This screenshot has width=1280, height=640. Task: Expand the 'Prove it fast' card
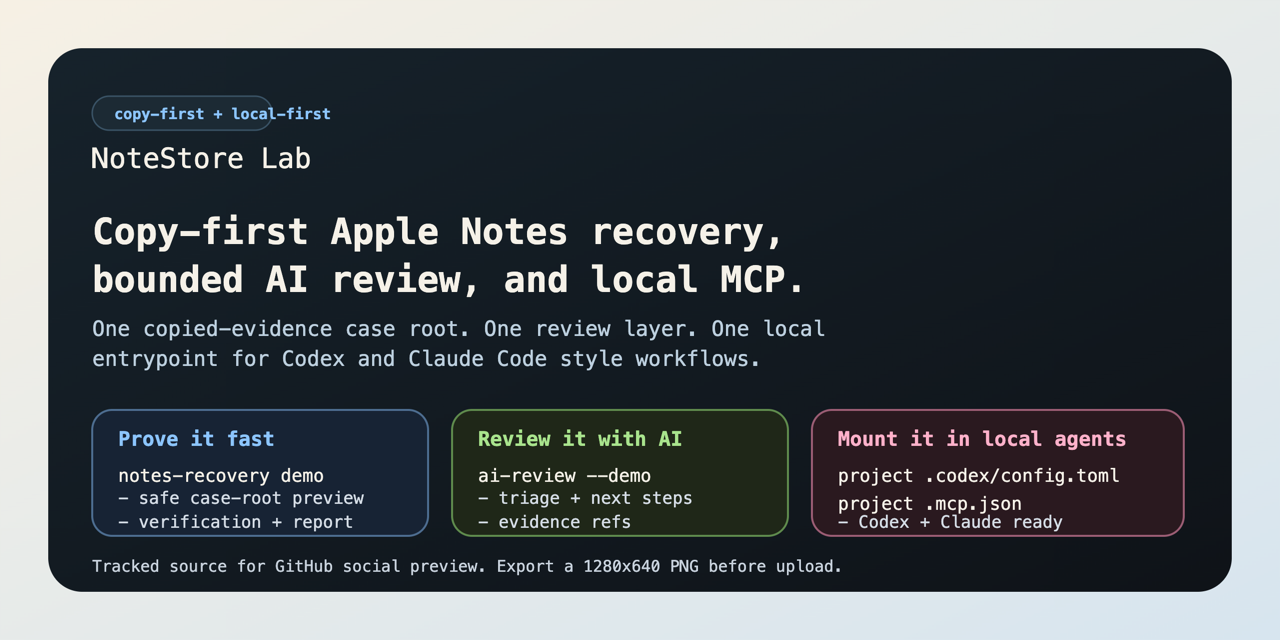click(260, 473)
